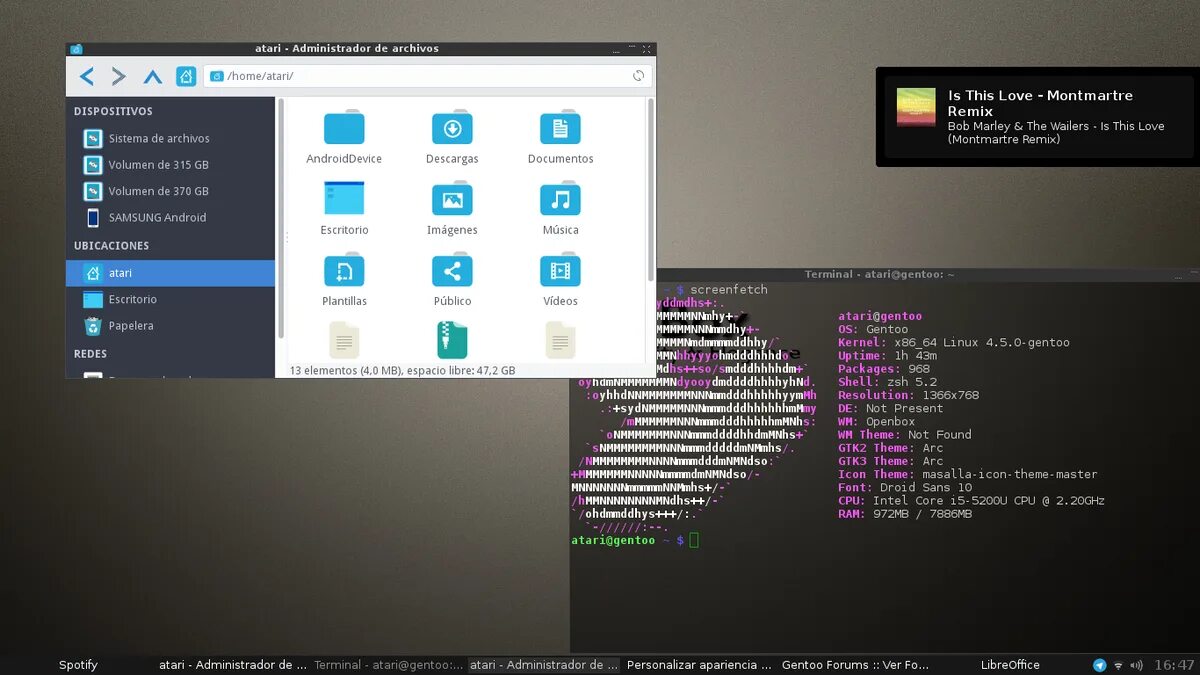Switch to Spotify in the taskbar
This screenshot has height=675, width=1200.
pos(78,665)
